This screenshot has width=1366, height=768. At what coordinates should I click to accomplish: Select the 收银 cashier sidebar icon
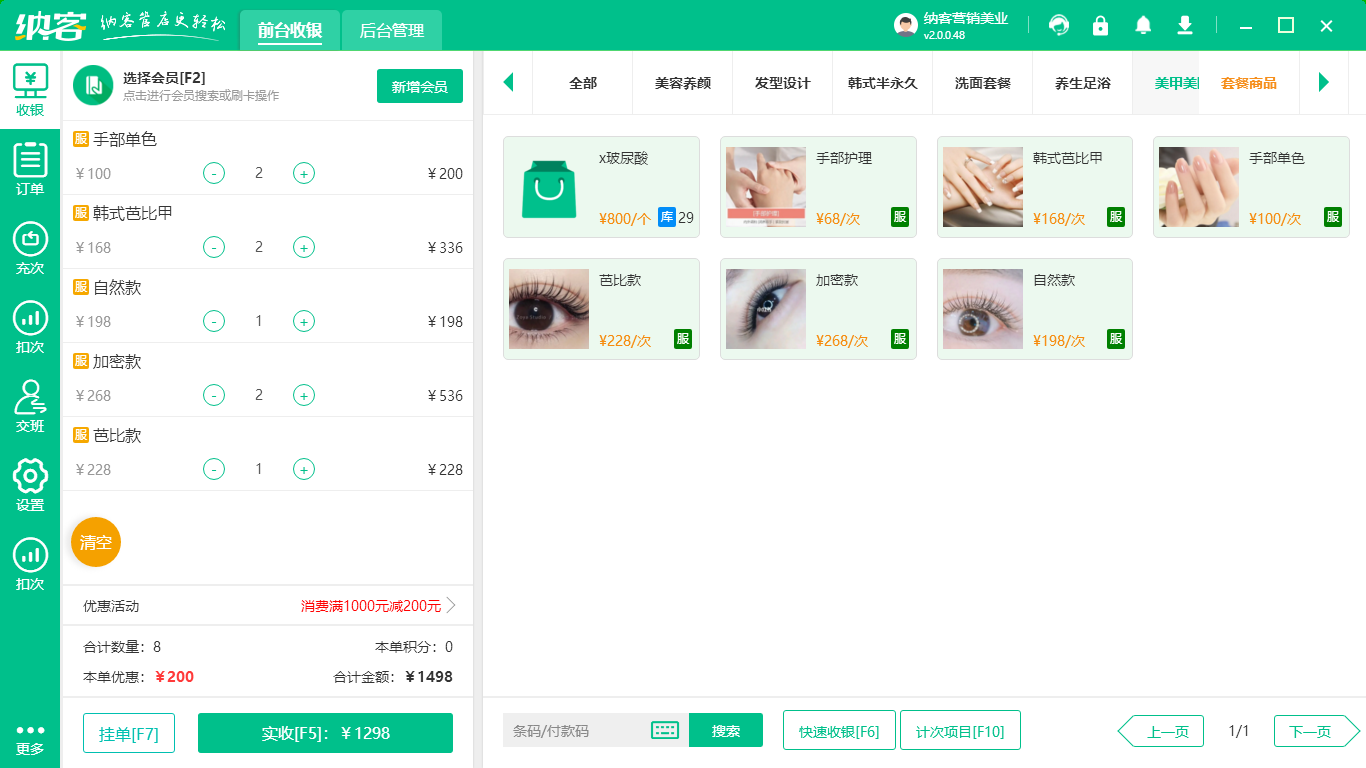29,88
